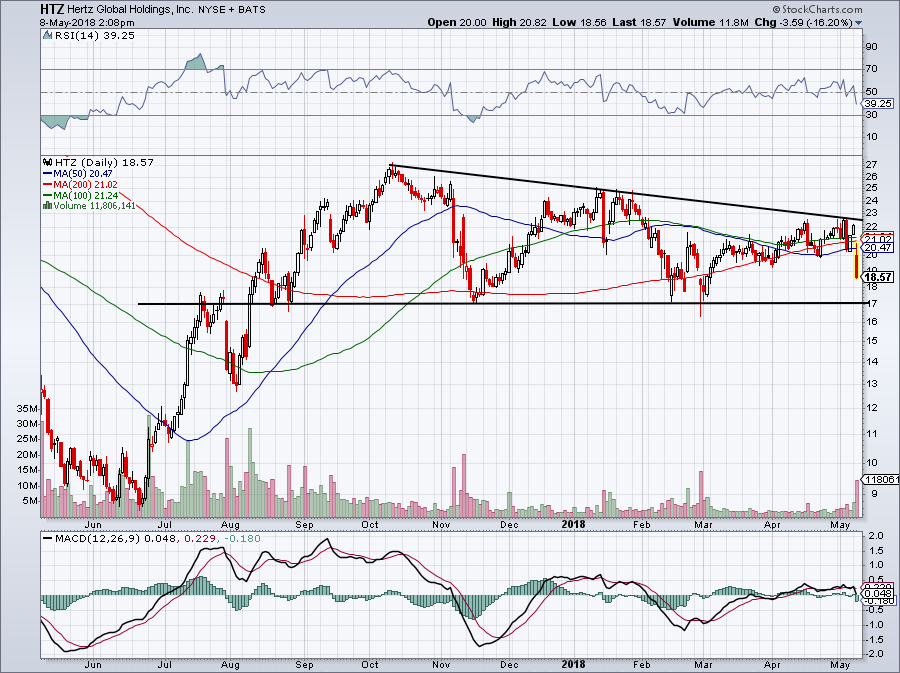The width and height of the screenshot is (900, 673).
Task: Click the 17 label on price axis
Action: click(x=871, y=303)
